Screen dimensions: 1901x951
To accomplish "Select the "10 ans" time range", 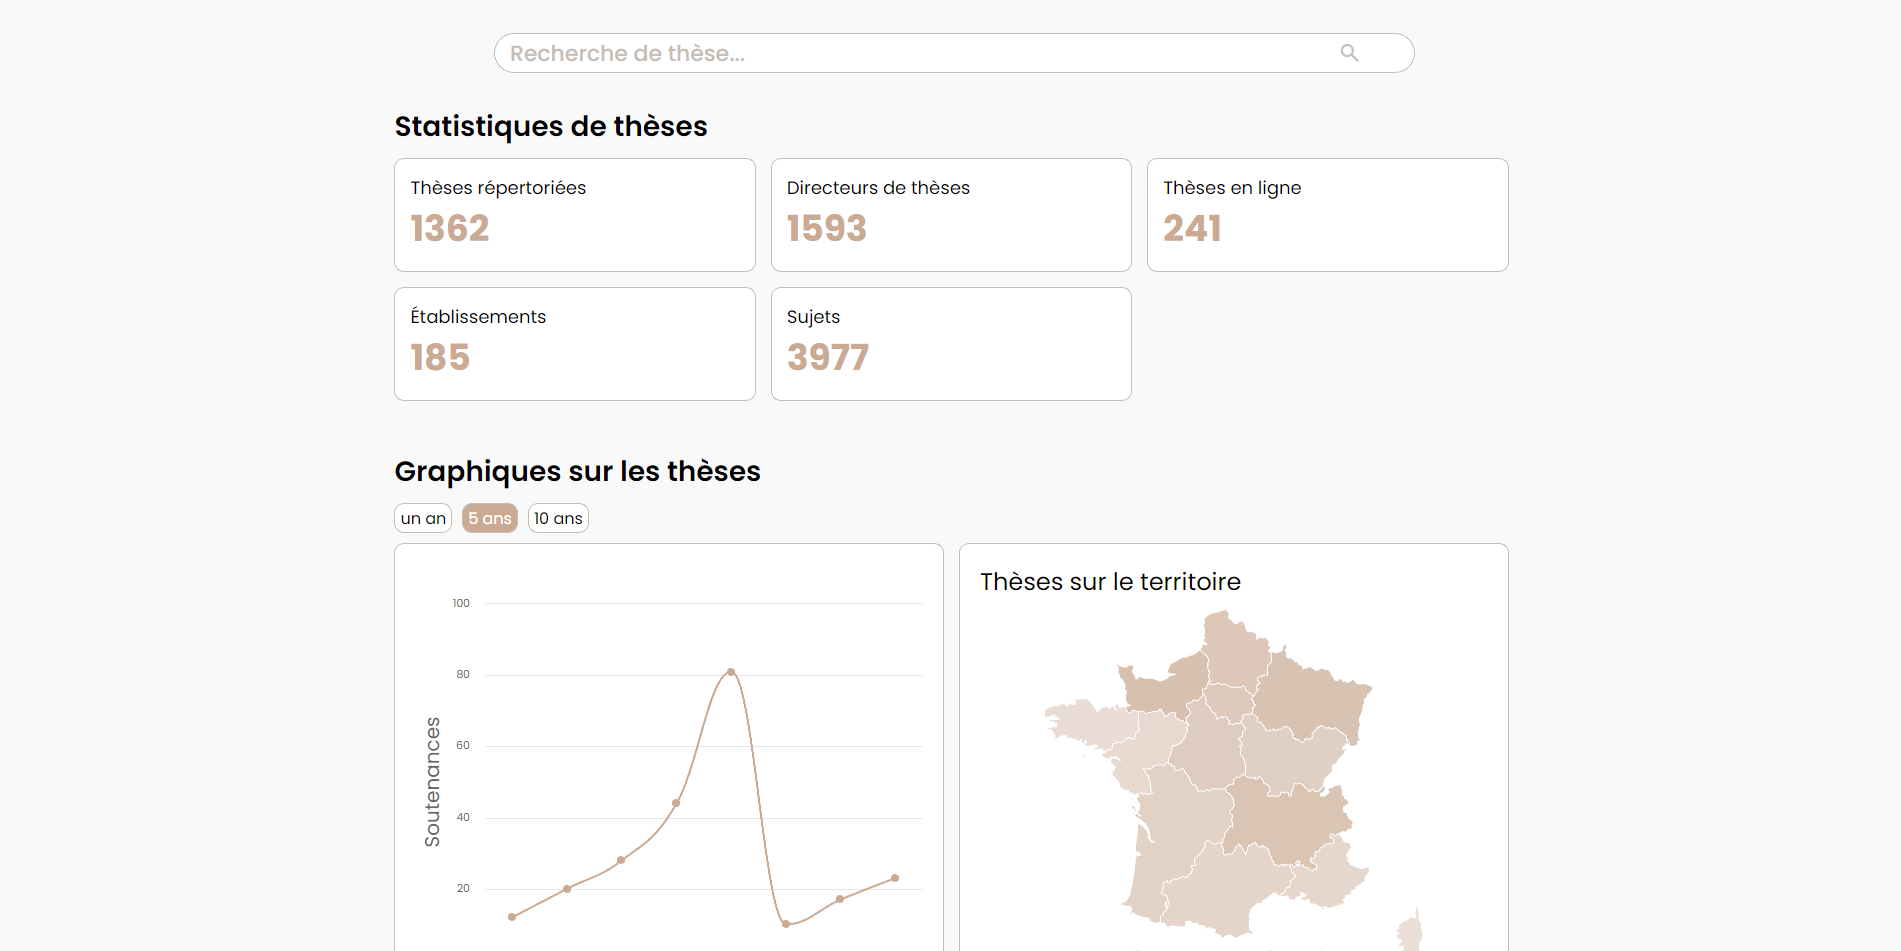I will click(558, 518).
